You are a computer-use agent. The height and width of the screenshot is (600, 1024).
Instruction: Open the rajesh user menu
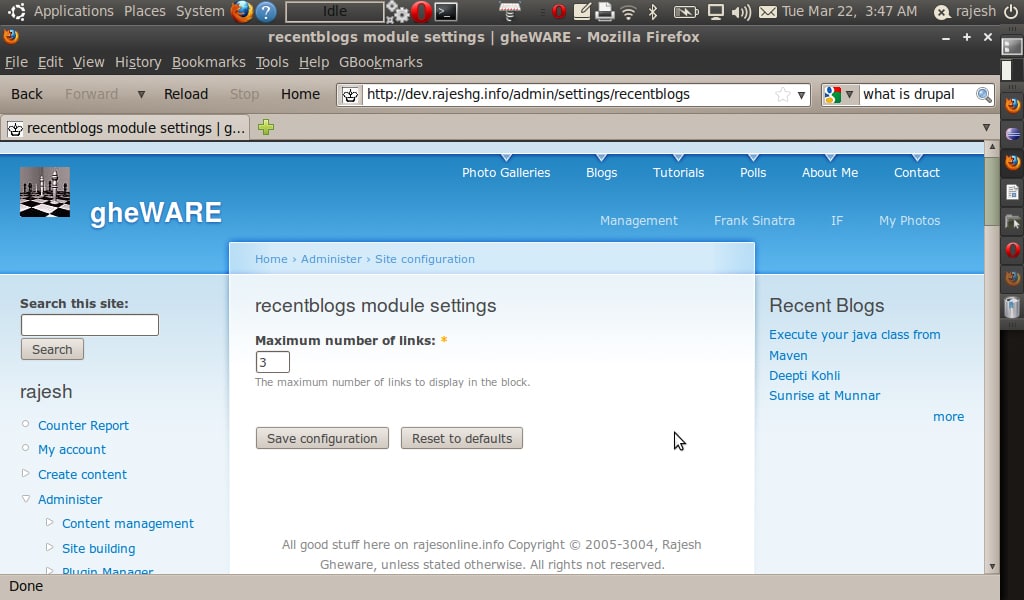(966, 11)
